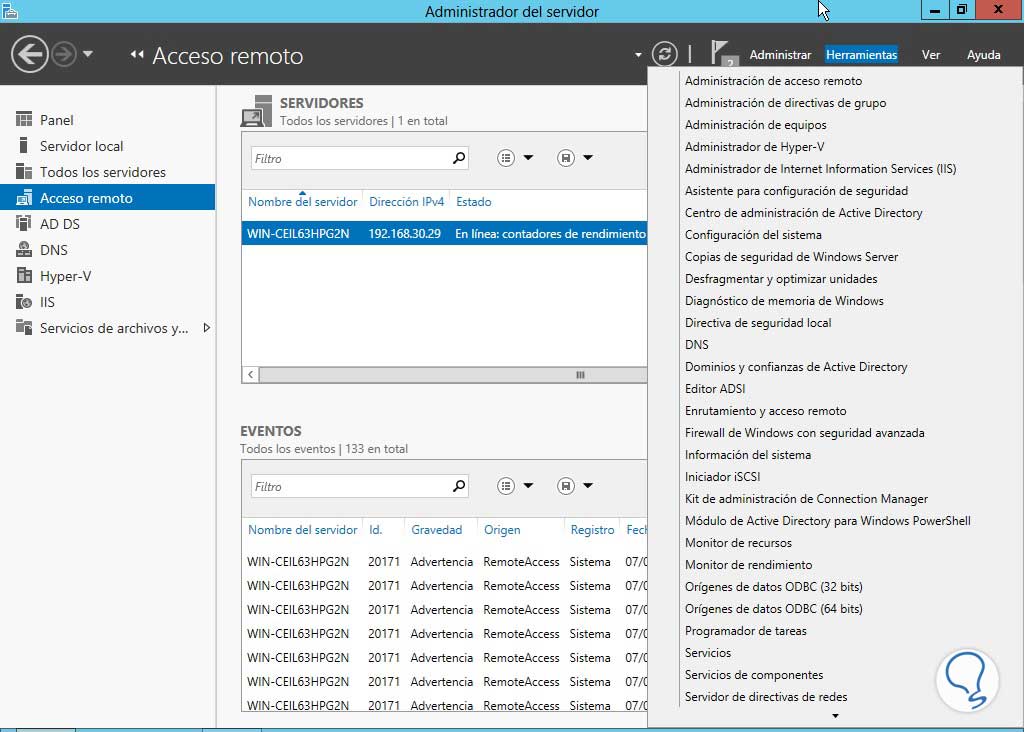Click search magnifier in Eventos filter

point(459,486)
